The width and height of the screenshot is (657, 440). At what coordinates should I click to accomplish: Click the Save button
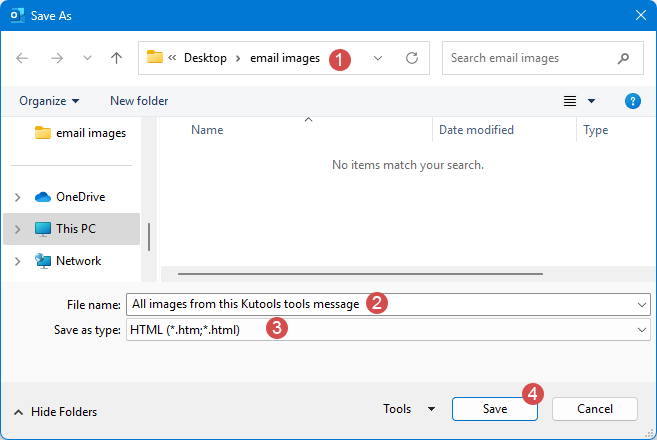pos(495,409)
